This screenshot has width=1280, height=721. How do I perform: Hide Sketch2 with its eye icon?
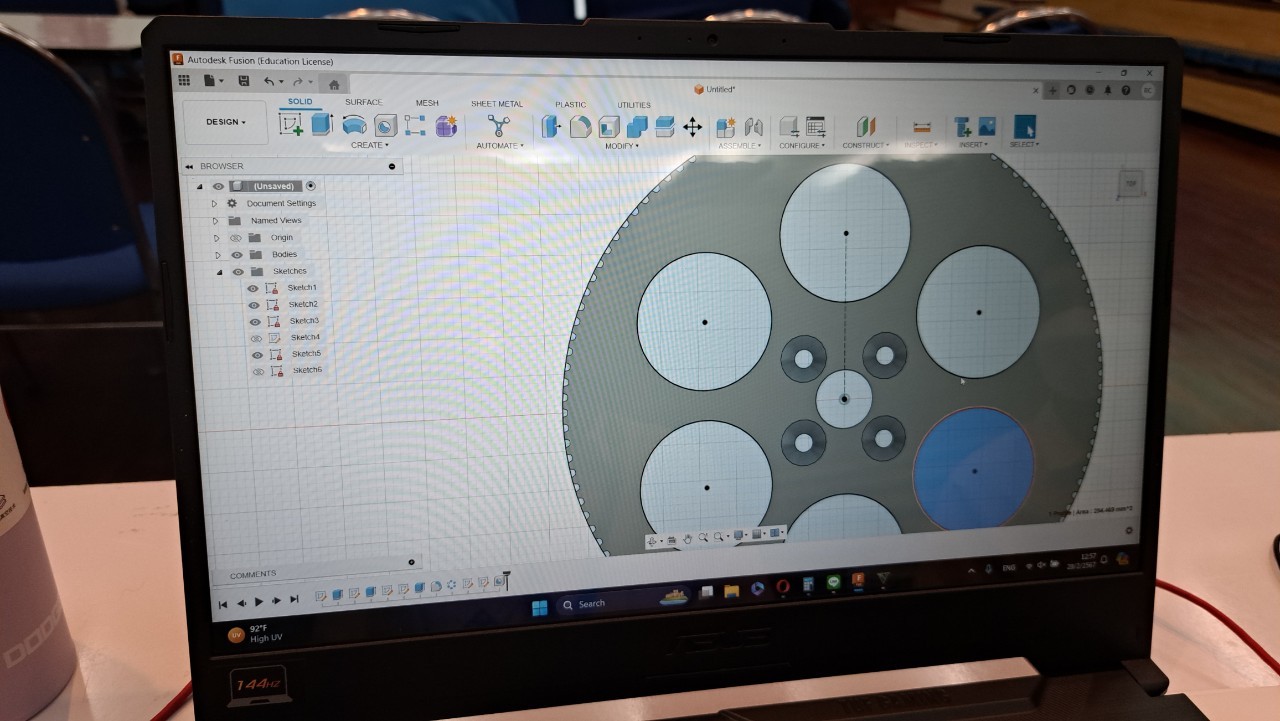pyautogui.click(x=254, y=305)
